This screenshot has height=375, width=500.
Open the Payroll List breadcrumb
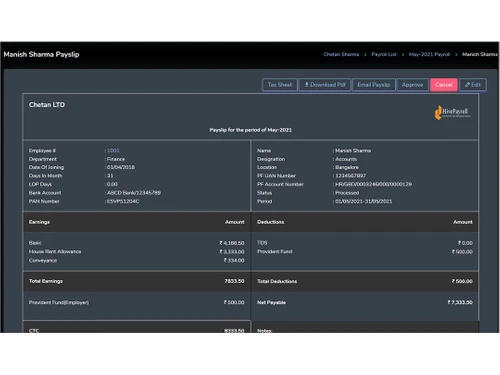(384, 54)
